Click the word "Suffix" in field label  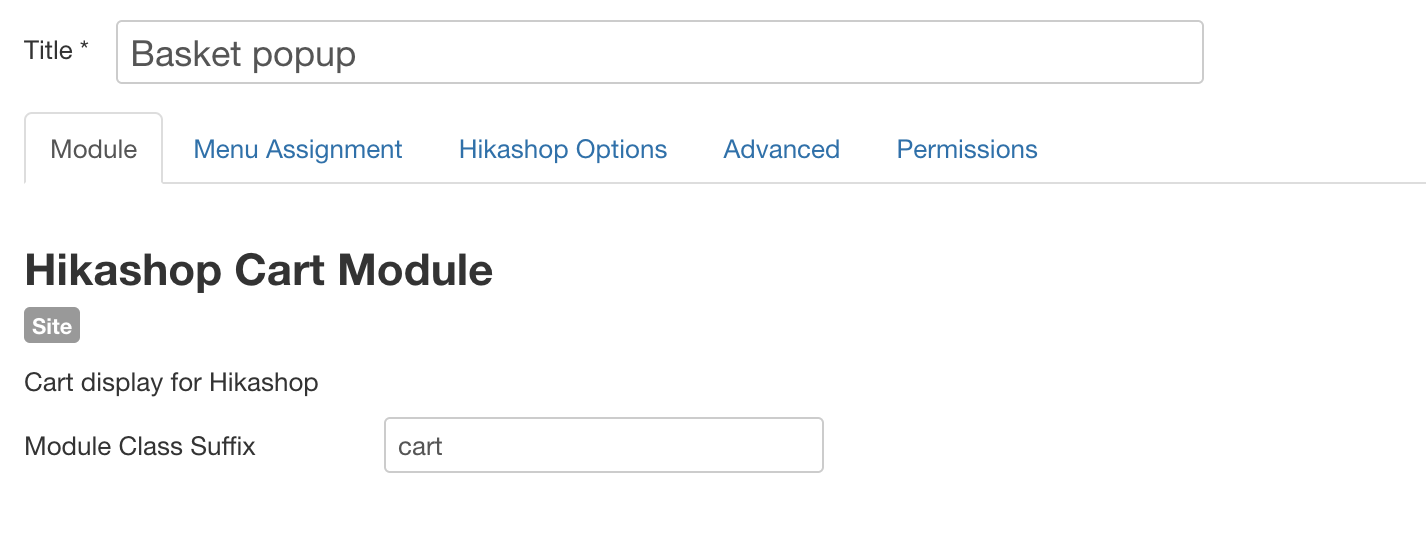point(224,446)
